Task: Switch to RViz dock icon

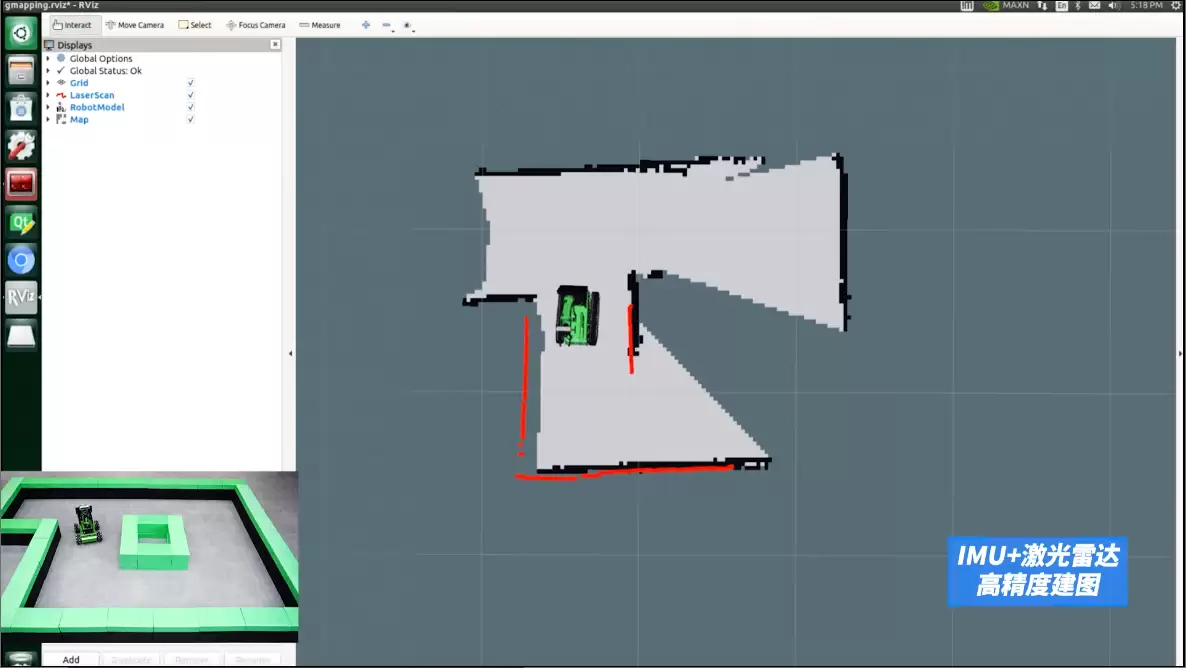Action: (21, 297)
